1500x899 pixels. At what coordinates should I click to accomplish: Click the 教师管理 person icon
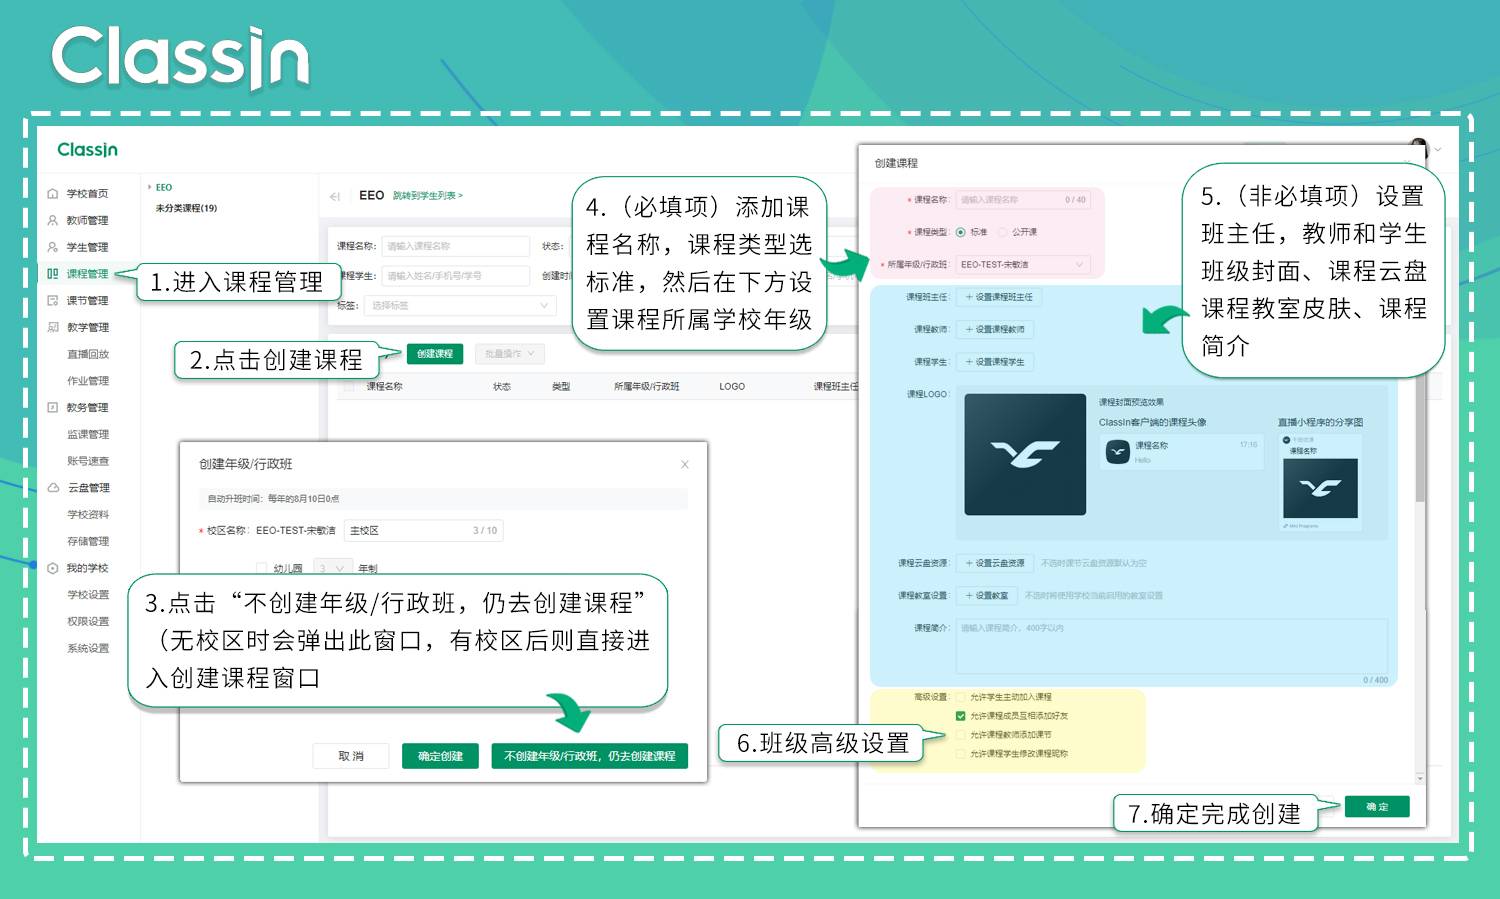click(x=53, y=220)
